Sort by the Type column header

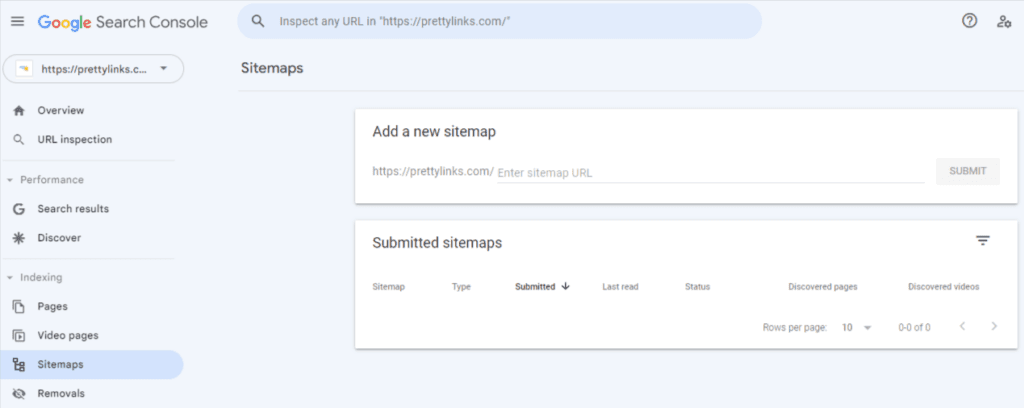[x=461, y=287]
